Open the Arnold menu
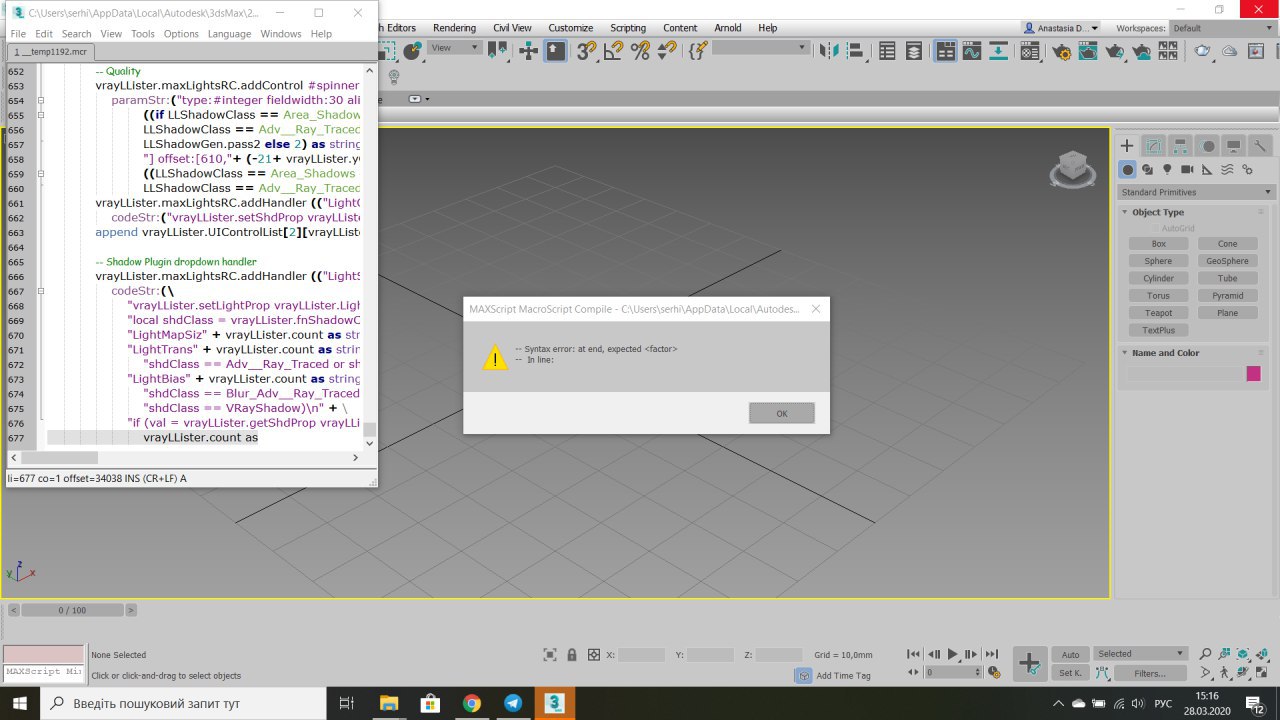This screenshot has width=1280, height=720. coord(728,28)
